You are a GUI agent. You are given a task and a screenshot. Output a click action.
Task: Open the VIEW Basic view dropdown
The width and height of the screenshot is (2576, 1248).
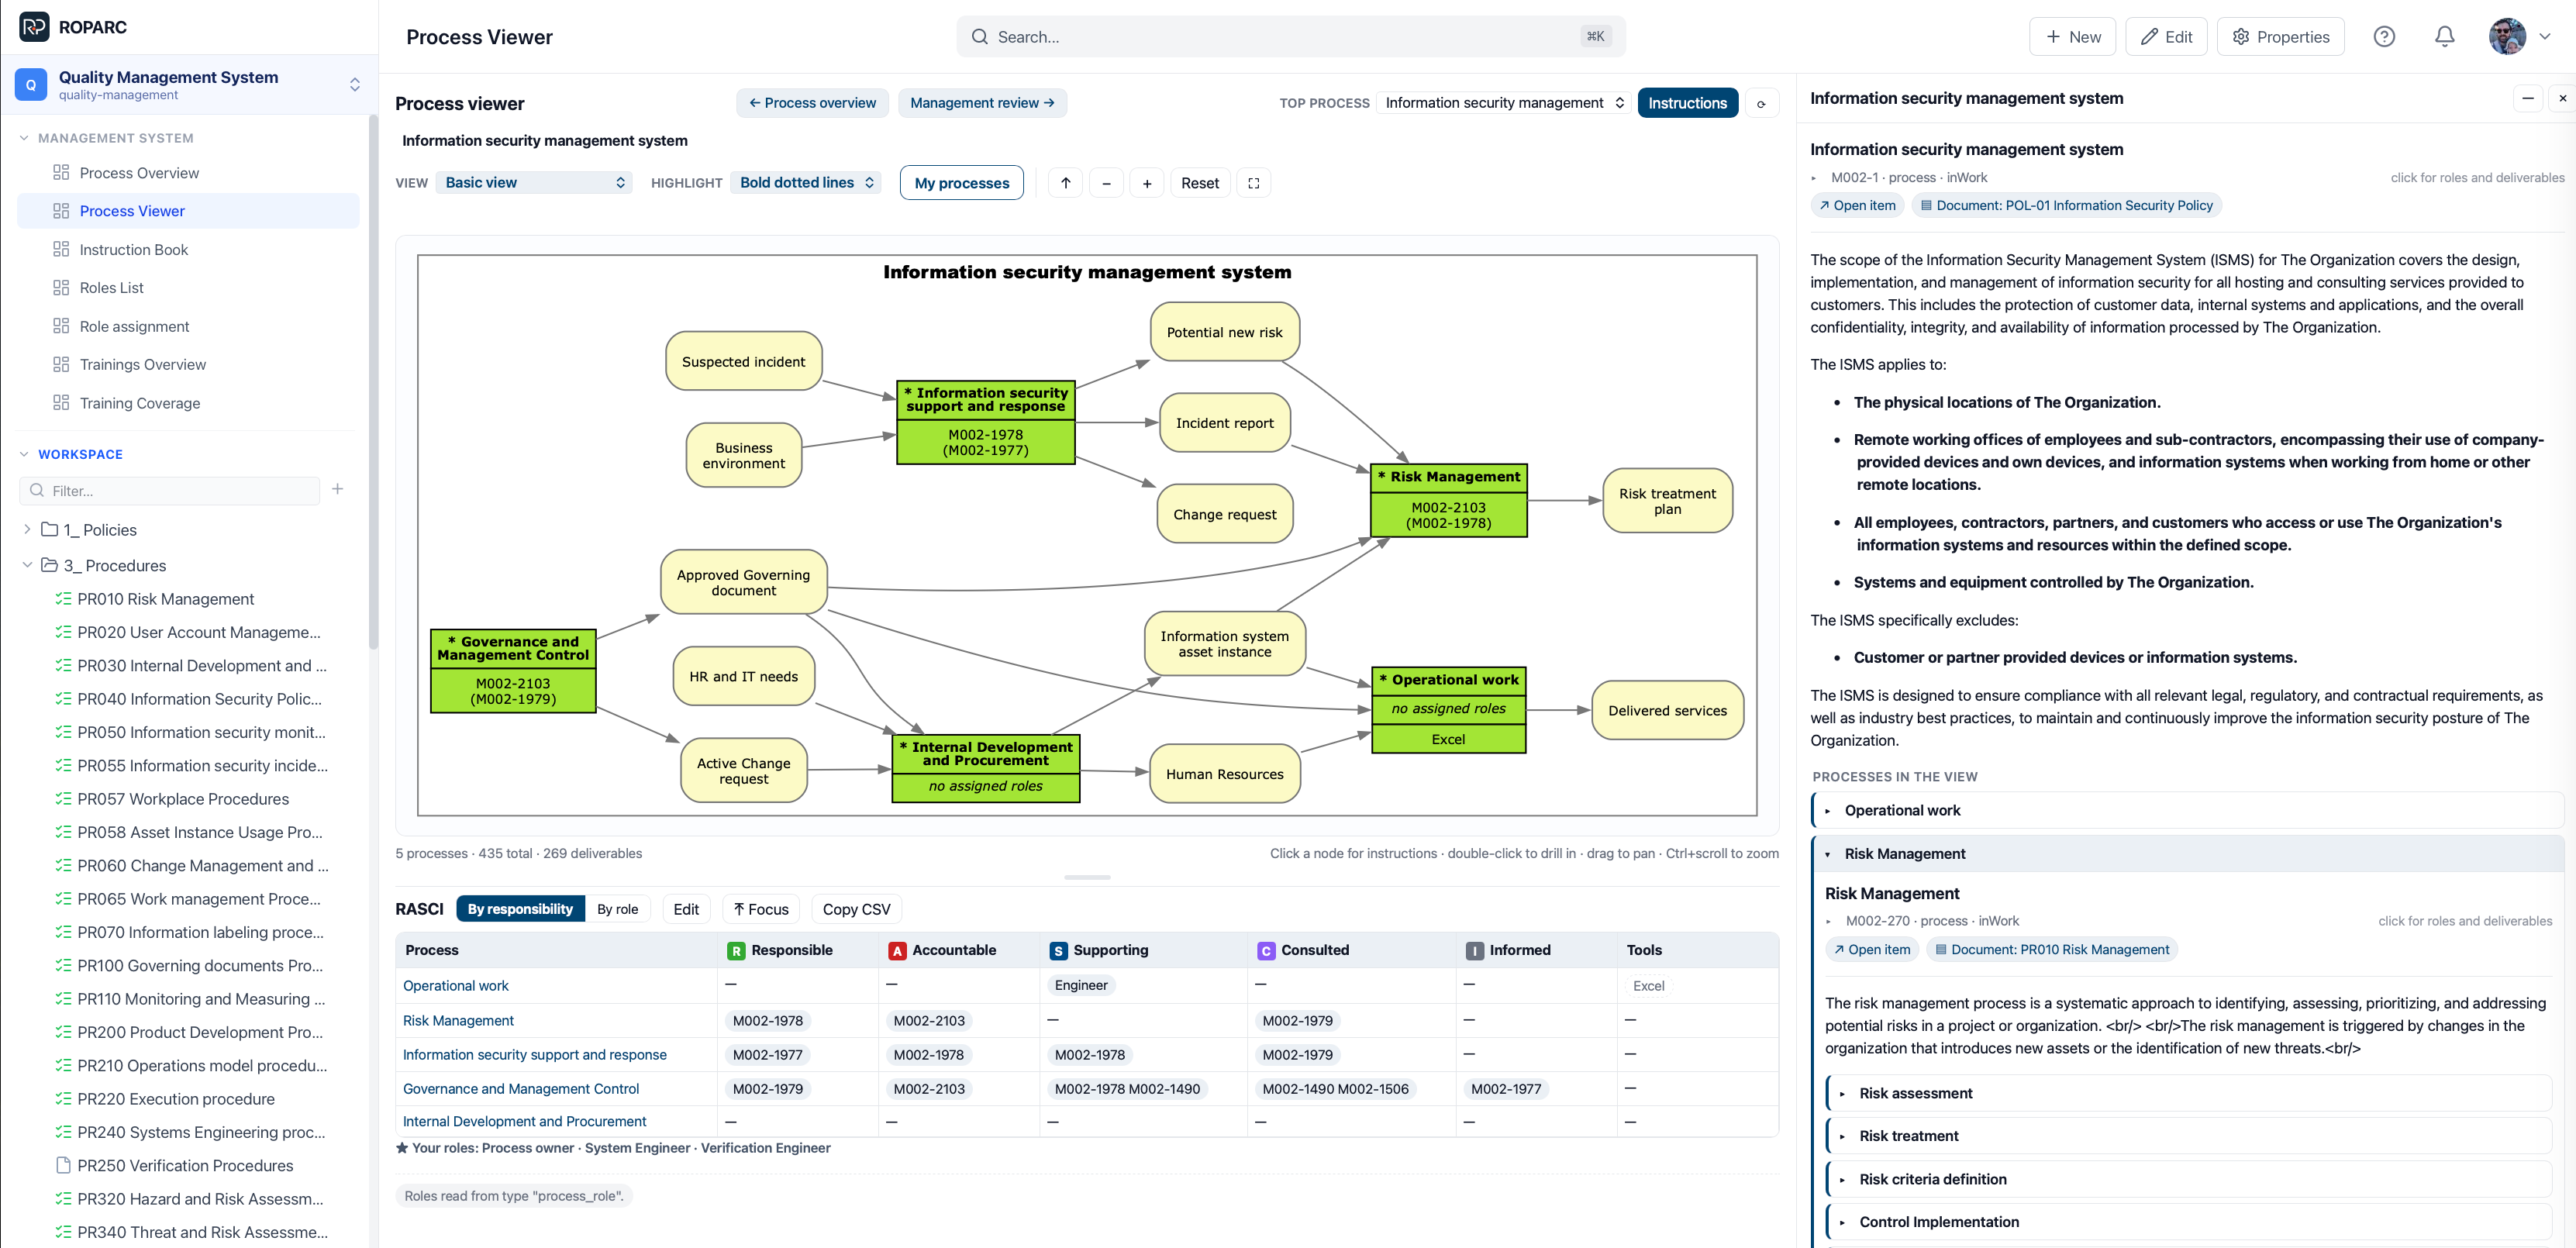(x=534, y=182)
